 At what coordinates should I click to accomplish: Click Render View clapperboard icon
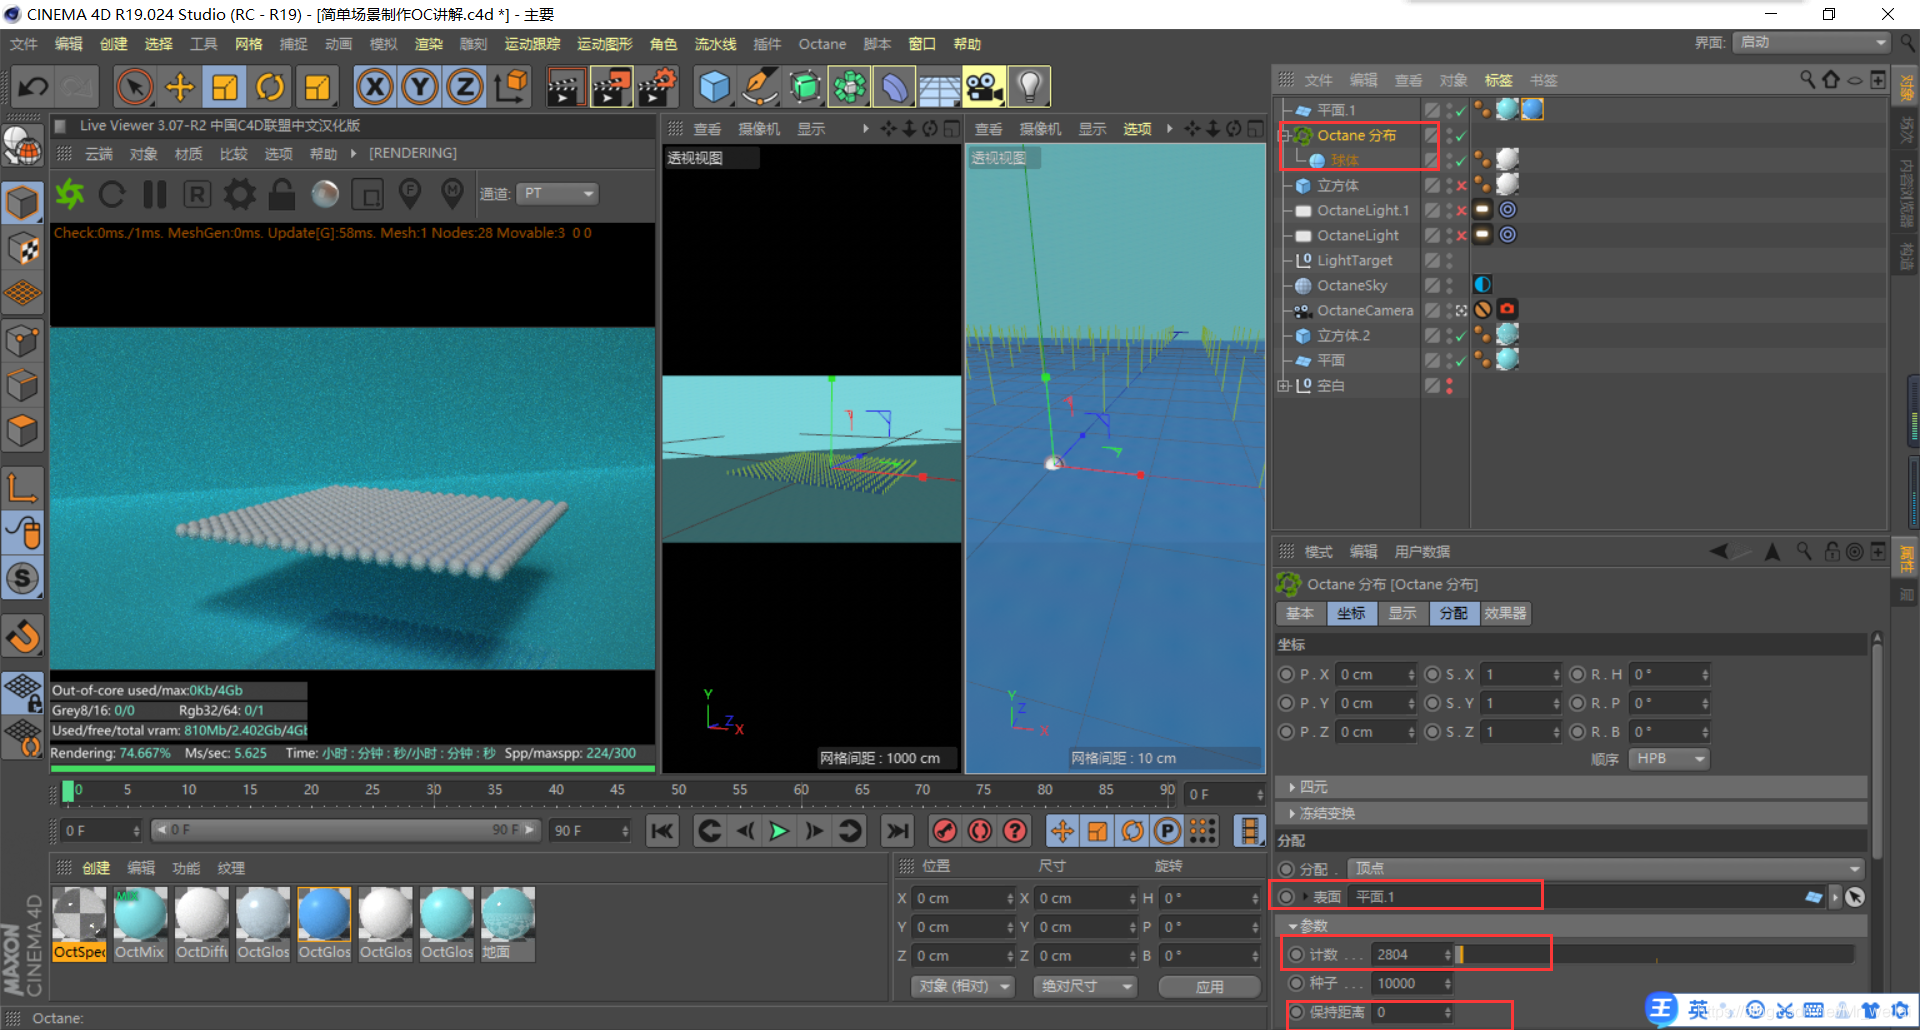pyautogui.click(x=565, y=87)
